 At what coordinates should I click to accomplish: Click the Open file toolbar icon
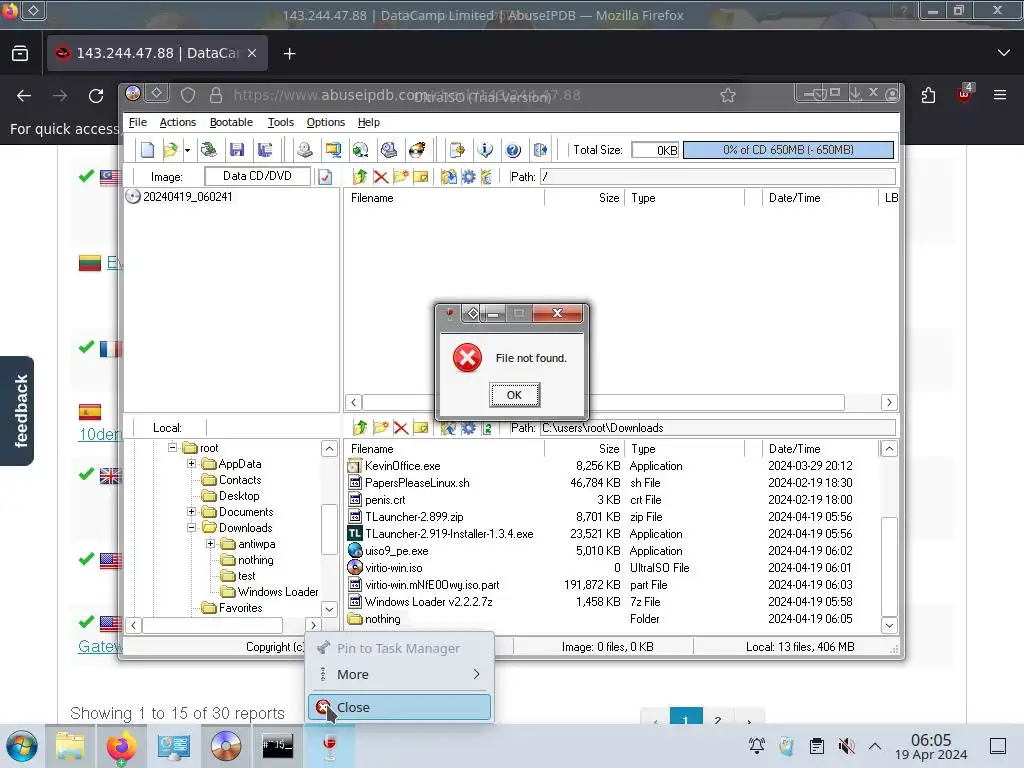170,150
